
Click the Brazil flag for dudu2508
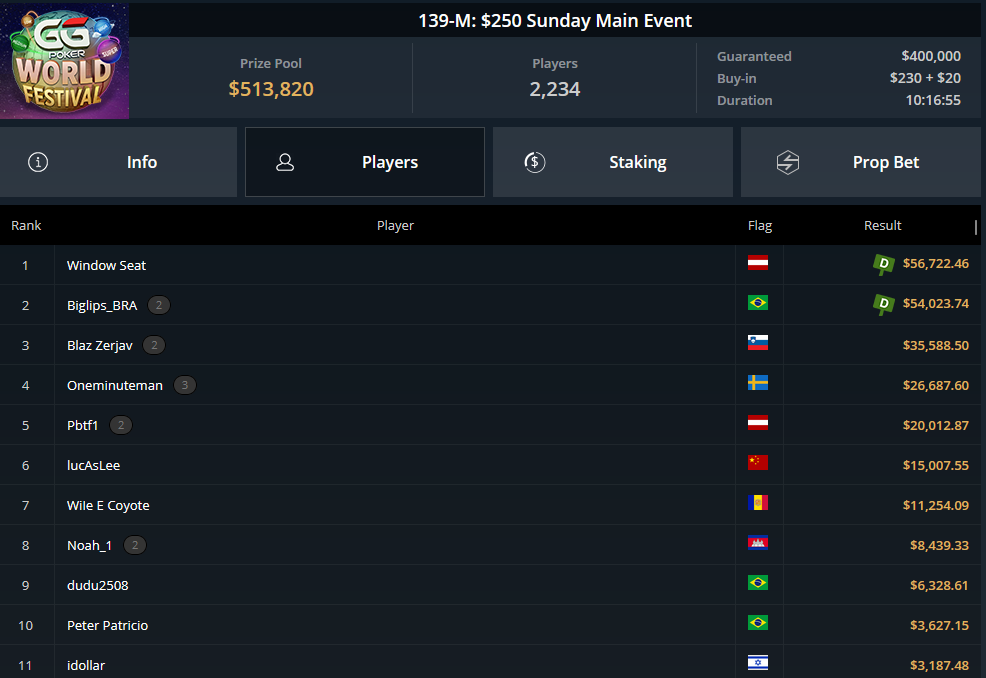coord(758,583)
